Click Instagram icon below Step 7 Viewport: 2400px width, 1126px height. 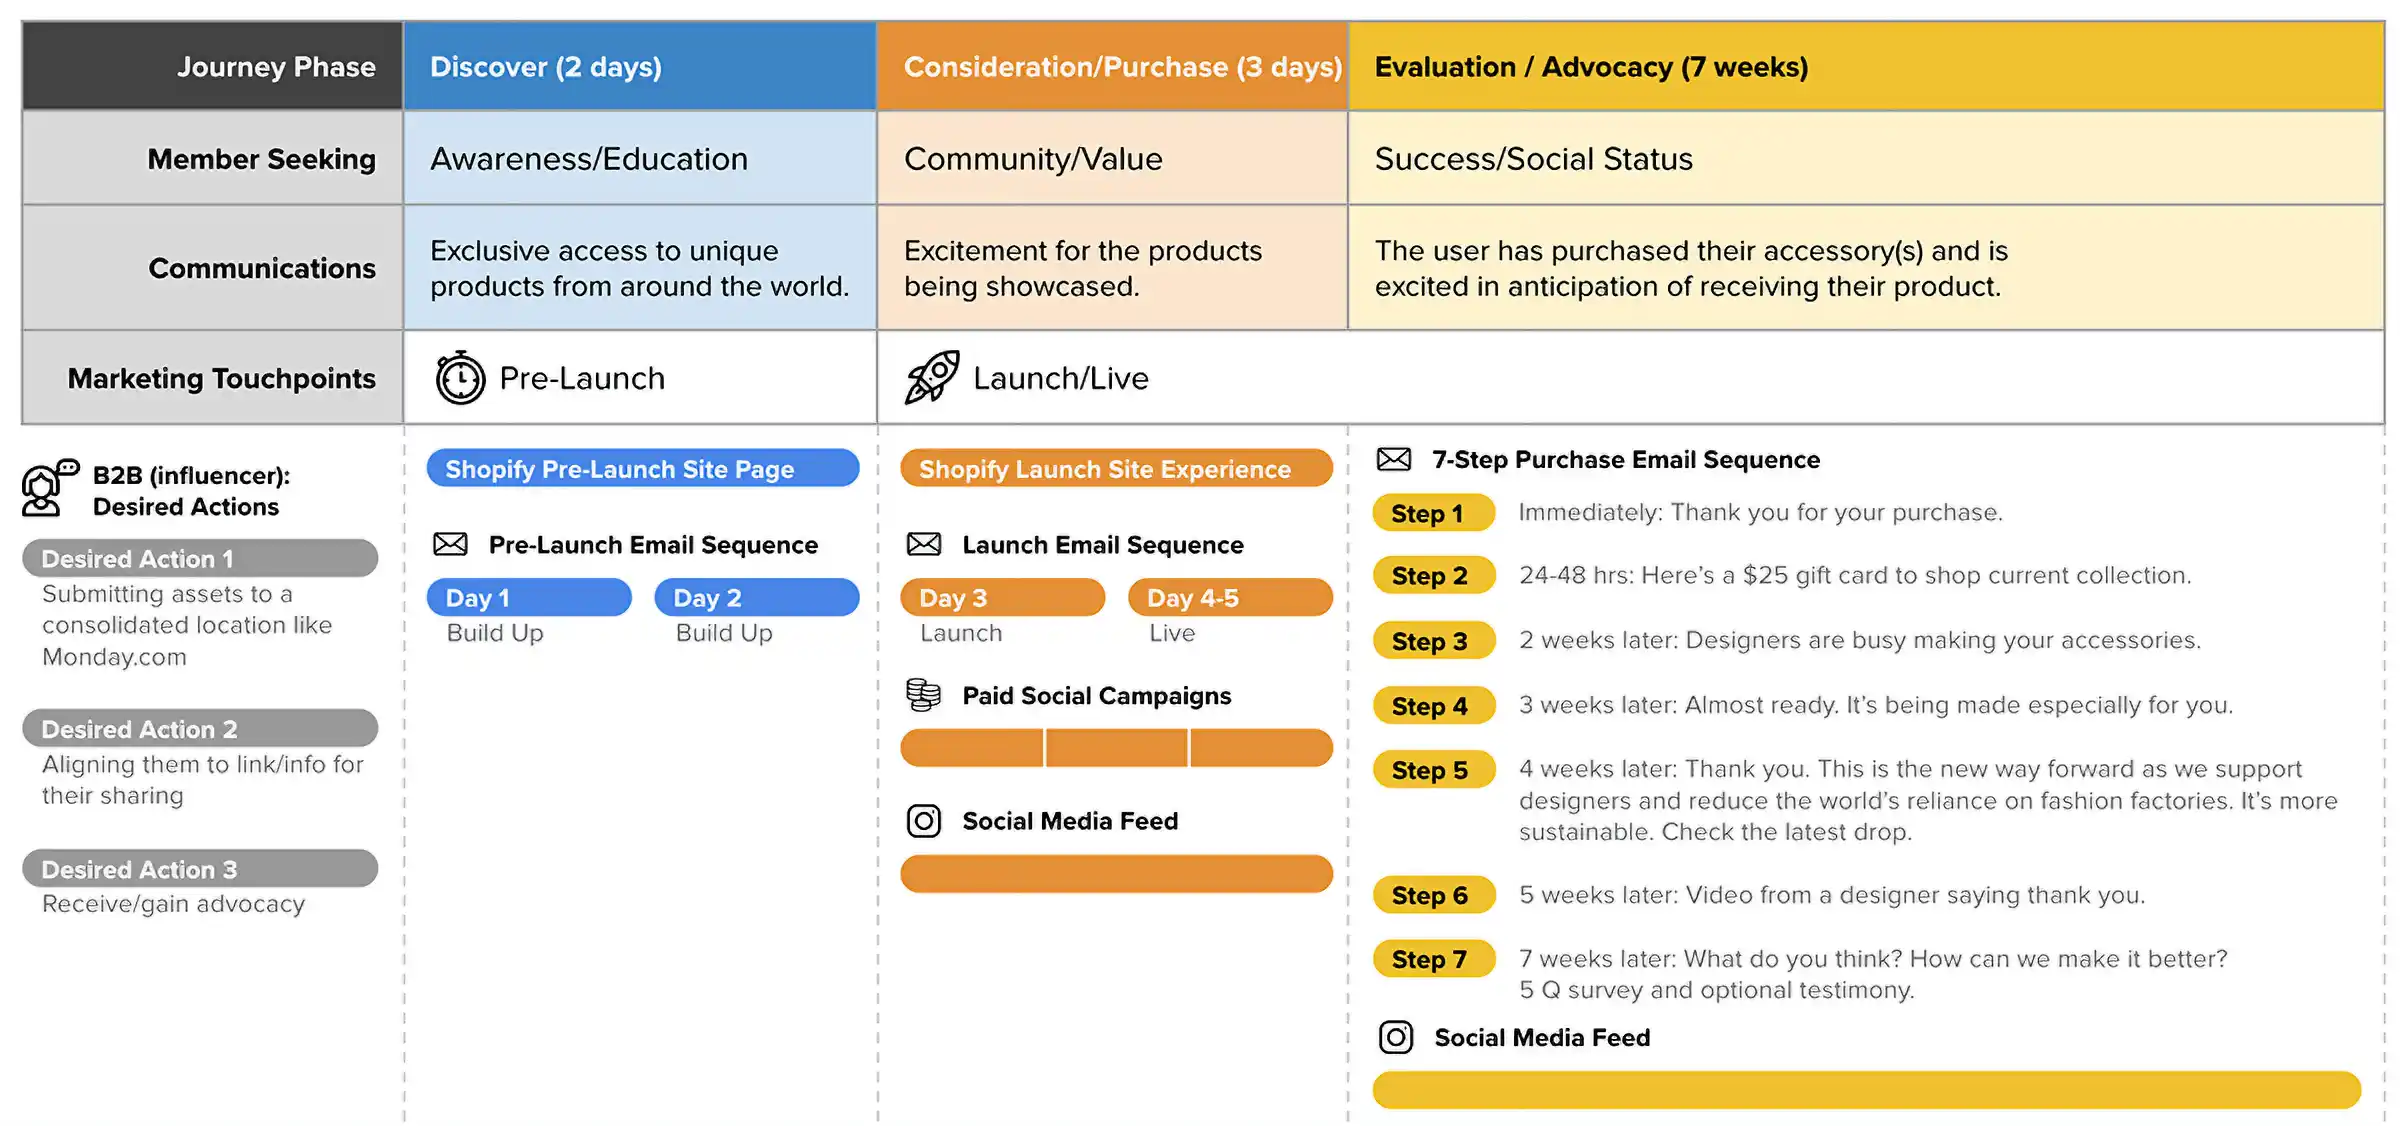pyautogui.click(x=1396, y=1037)
